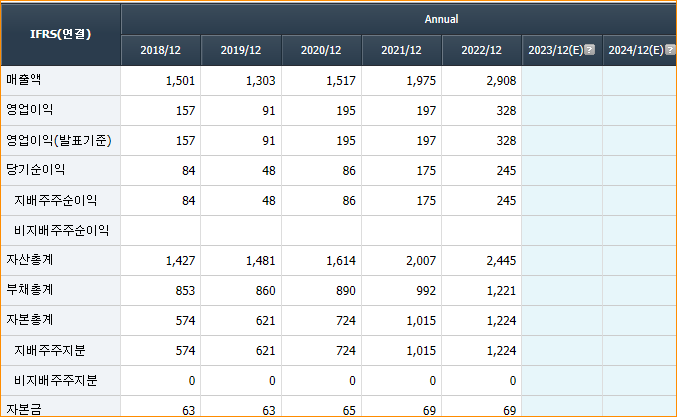Click the 영업이익(발표기준) row label
Screen dimensions: 677x417
coord(59,140)
